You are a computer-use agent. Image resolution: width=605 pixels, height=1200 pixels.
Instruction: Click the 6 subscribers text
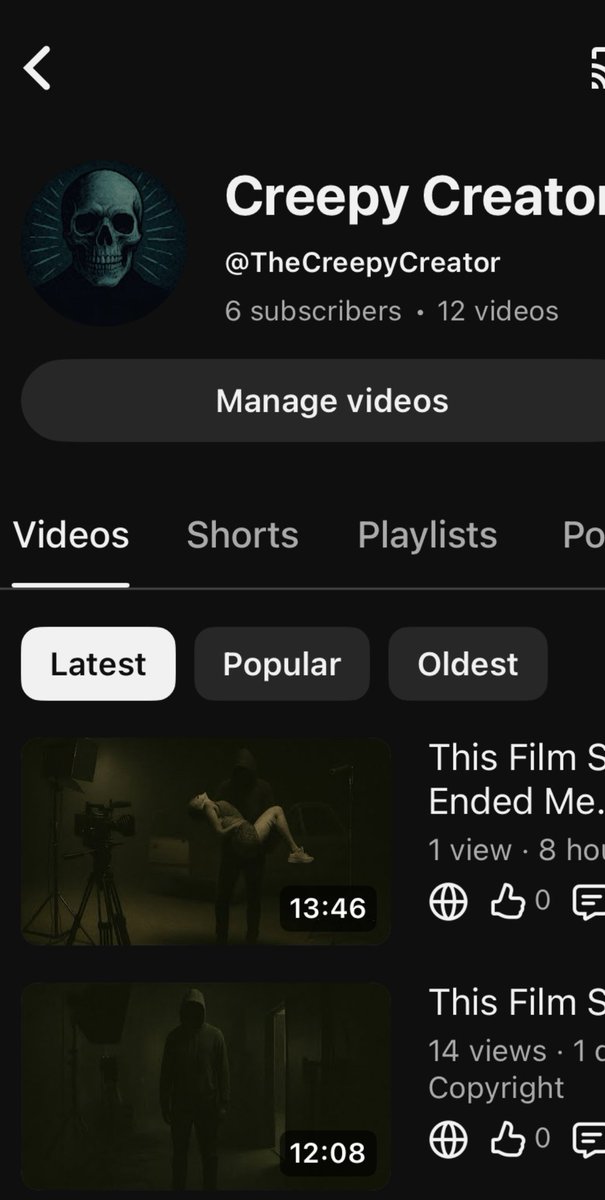coord(313,311)
